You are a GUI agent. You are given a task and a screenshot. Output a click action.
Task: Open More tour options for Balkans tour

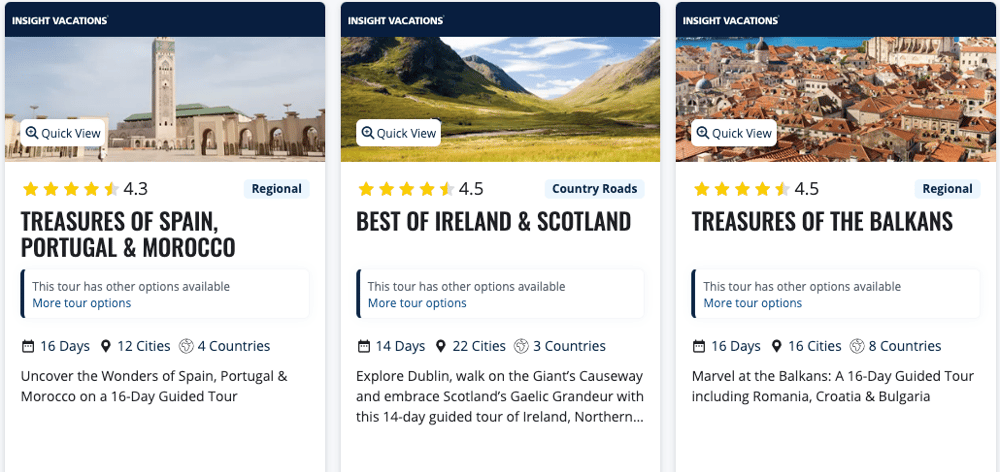[753, 303]
